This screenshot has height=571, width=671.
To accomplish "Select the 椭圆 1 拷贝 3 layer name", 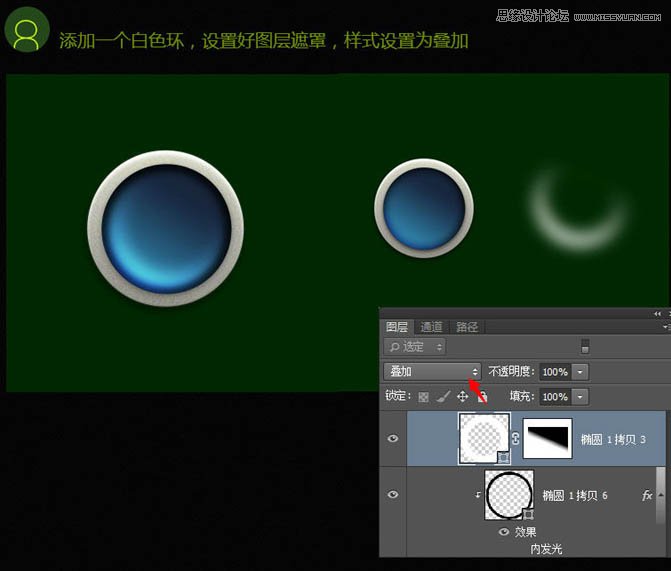I will tap(613, 440).
